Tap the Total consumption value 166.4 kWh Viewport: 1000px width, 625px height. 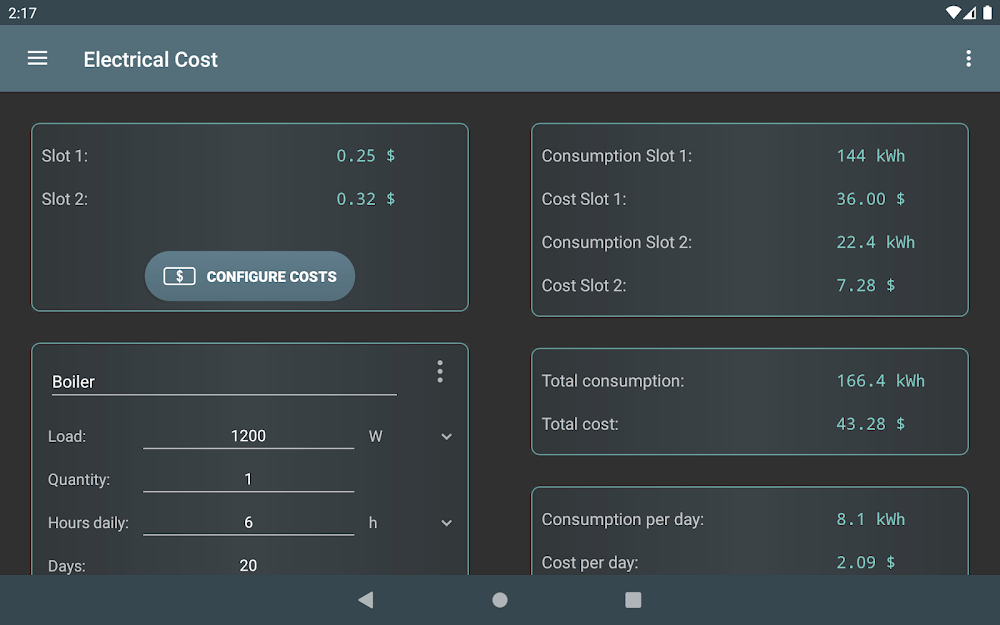tap(880, 381)
